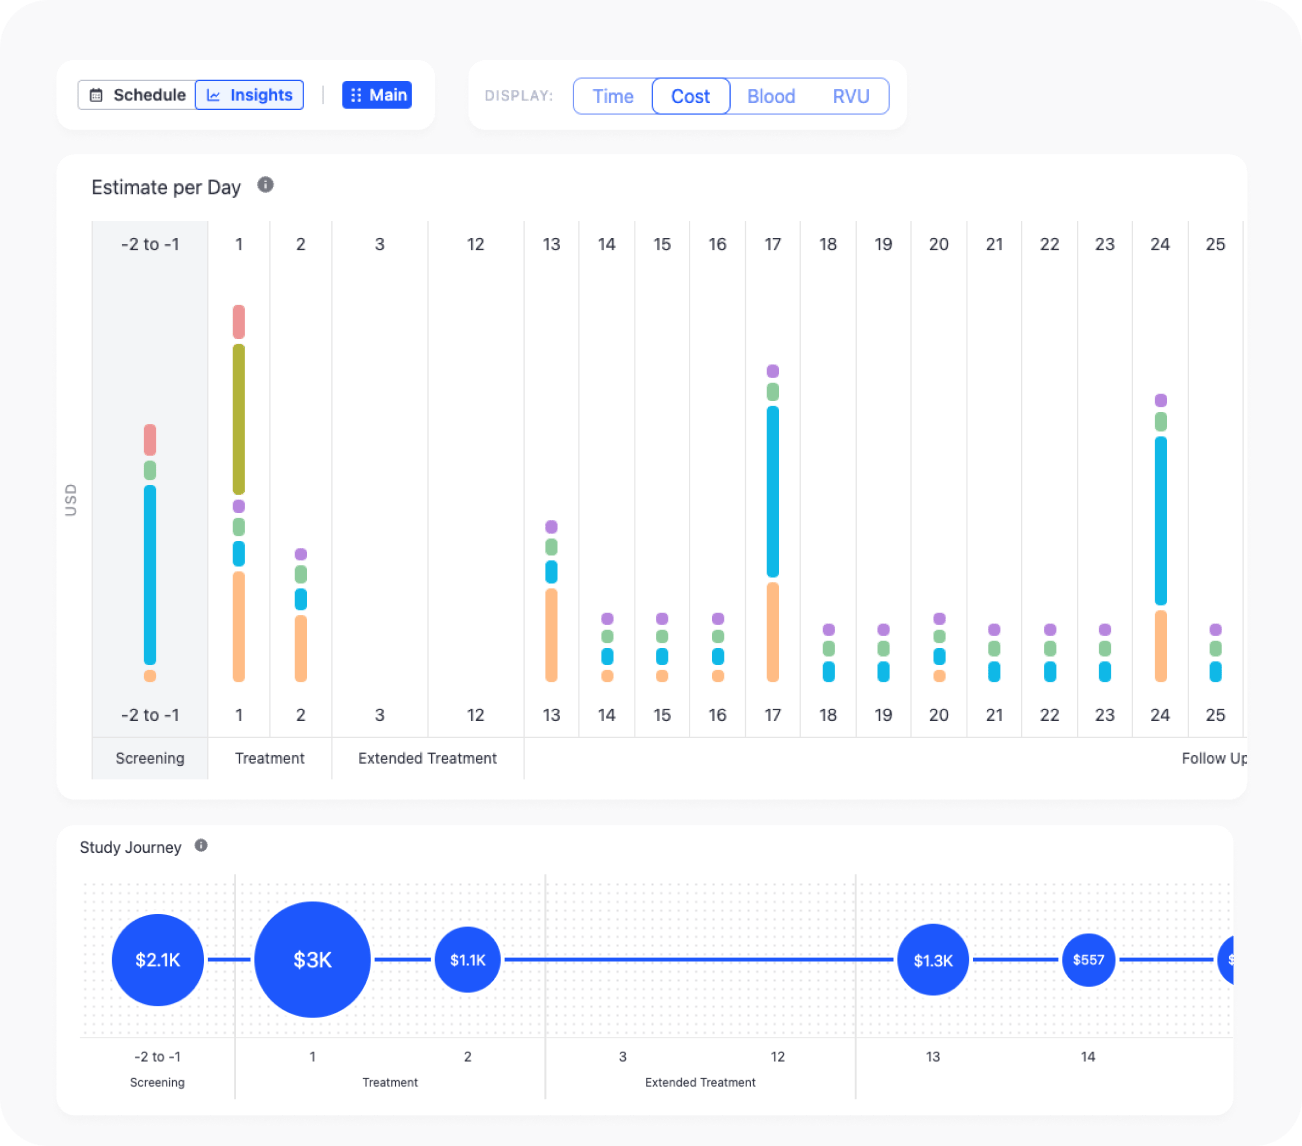Click the orange bar in day 13 column

[552, 635]
